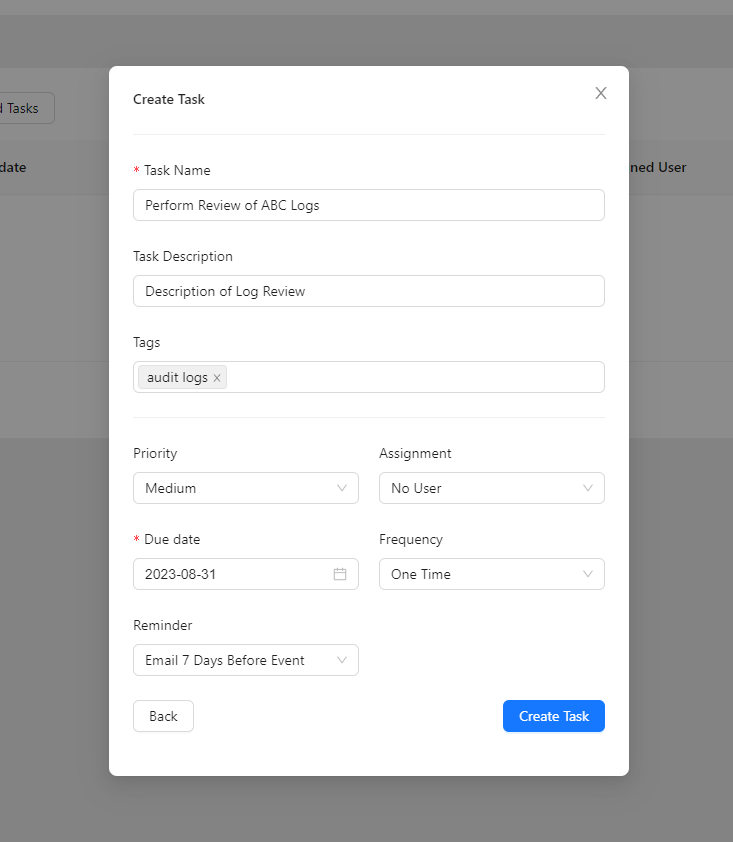Remove the "audit logs" tag
Screen dimensions: 733x842
tap(217, 378)
